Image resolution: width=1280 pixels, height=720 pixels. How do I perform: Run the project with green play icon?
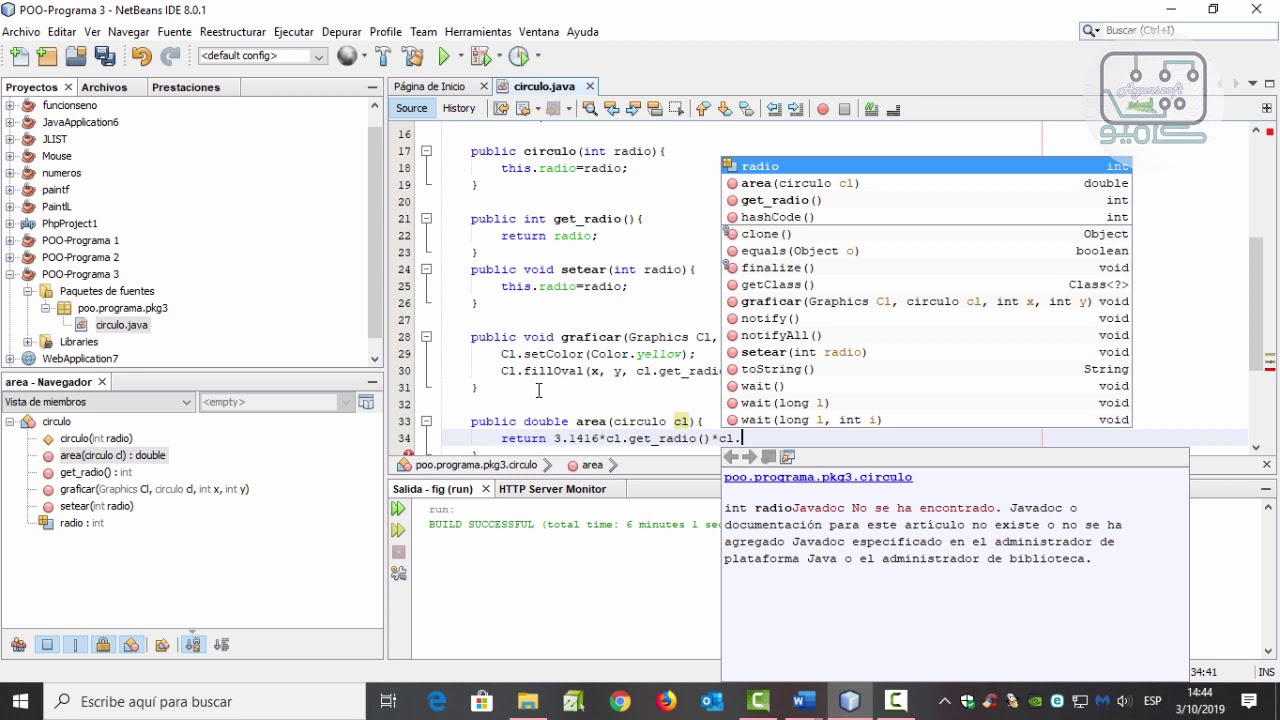pyautogui.click(x=444, y=56)
